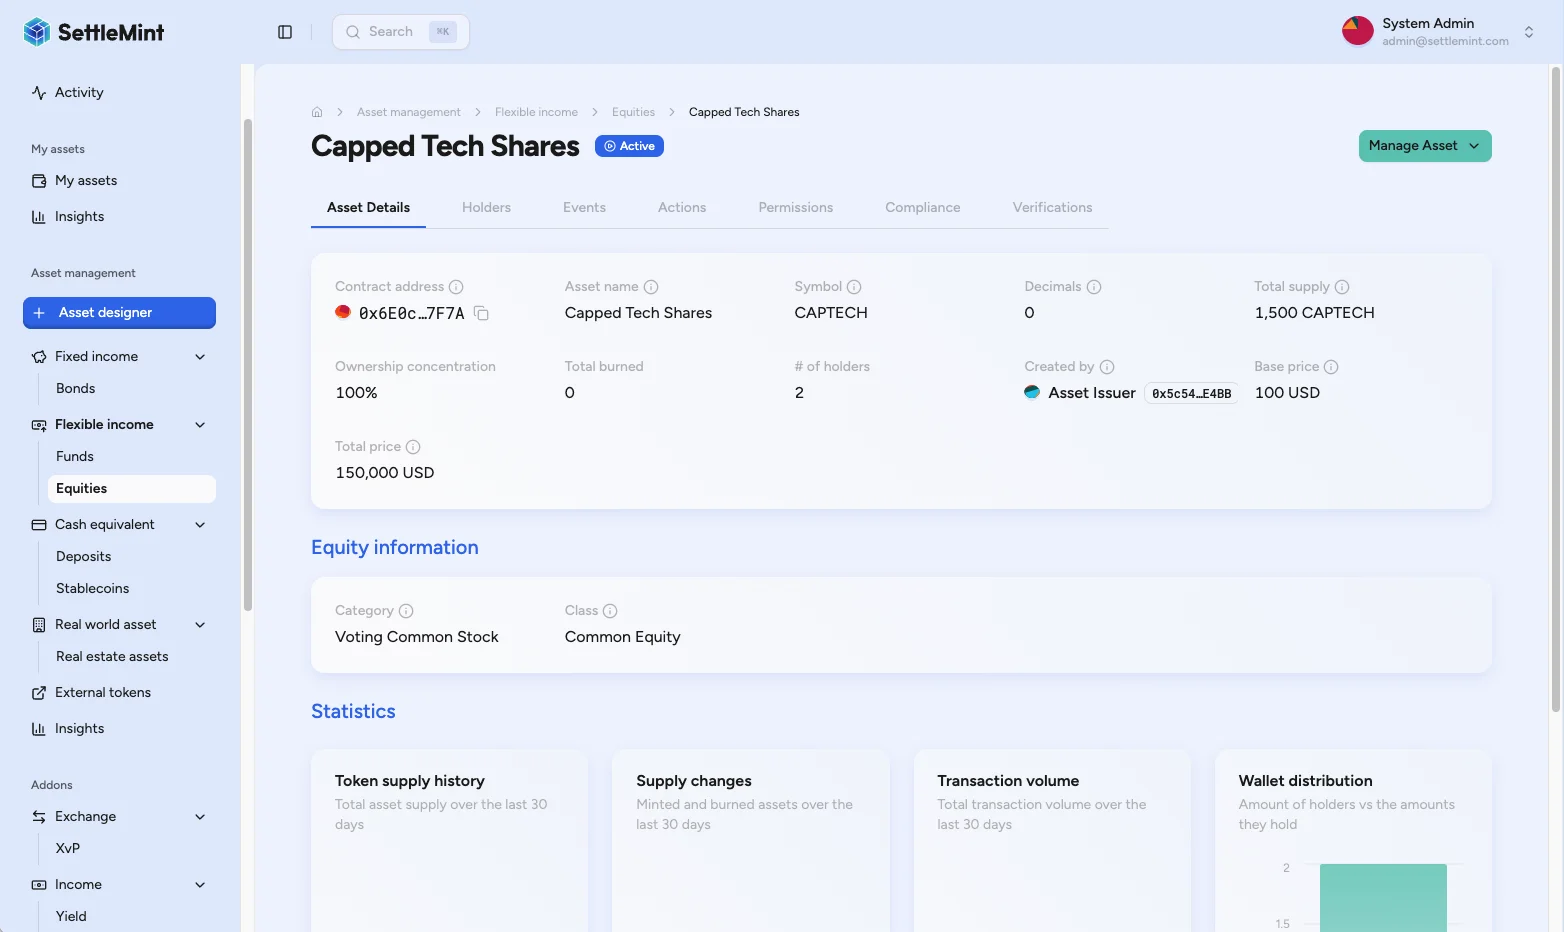Open Stablecoins in the sidebar
Screen dimensions: 1564x932
[92, 589]
